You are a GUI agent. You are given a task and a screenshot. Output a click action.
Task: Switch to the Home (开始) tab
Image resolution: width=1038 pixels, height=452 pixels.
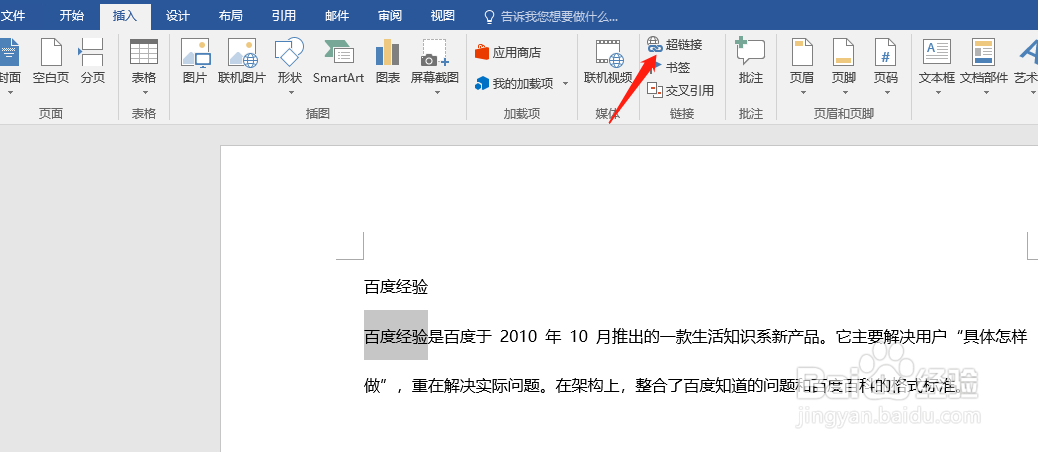click(x=71, y=16)
